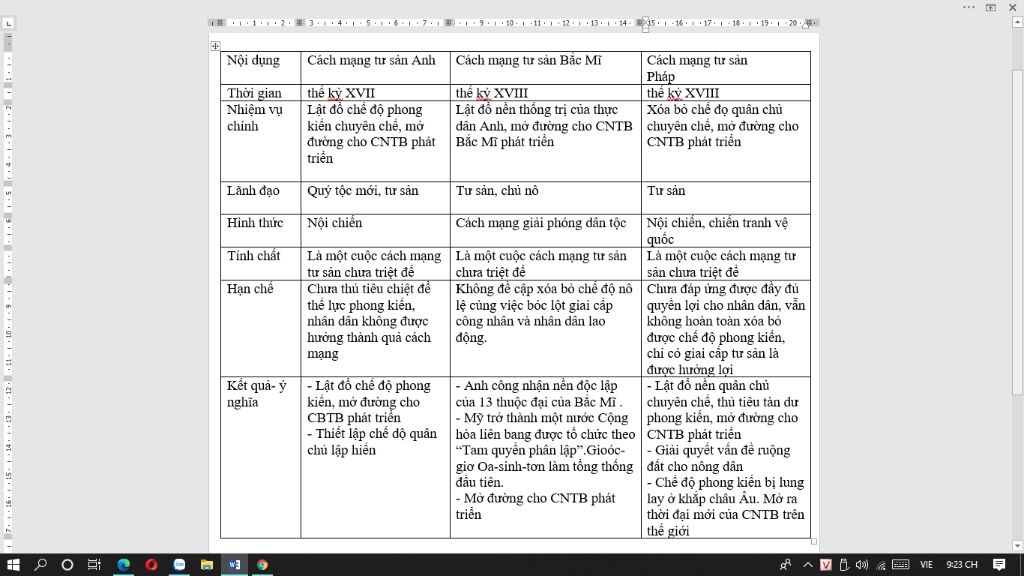The height and width of the screenshot is (576, 1024).
Task: Click the VIE language indicator
Action: click(x=926, y=565)
